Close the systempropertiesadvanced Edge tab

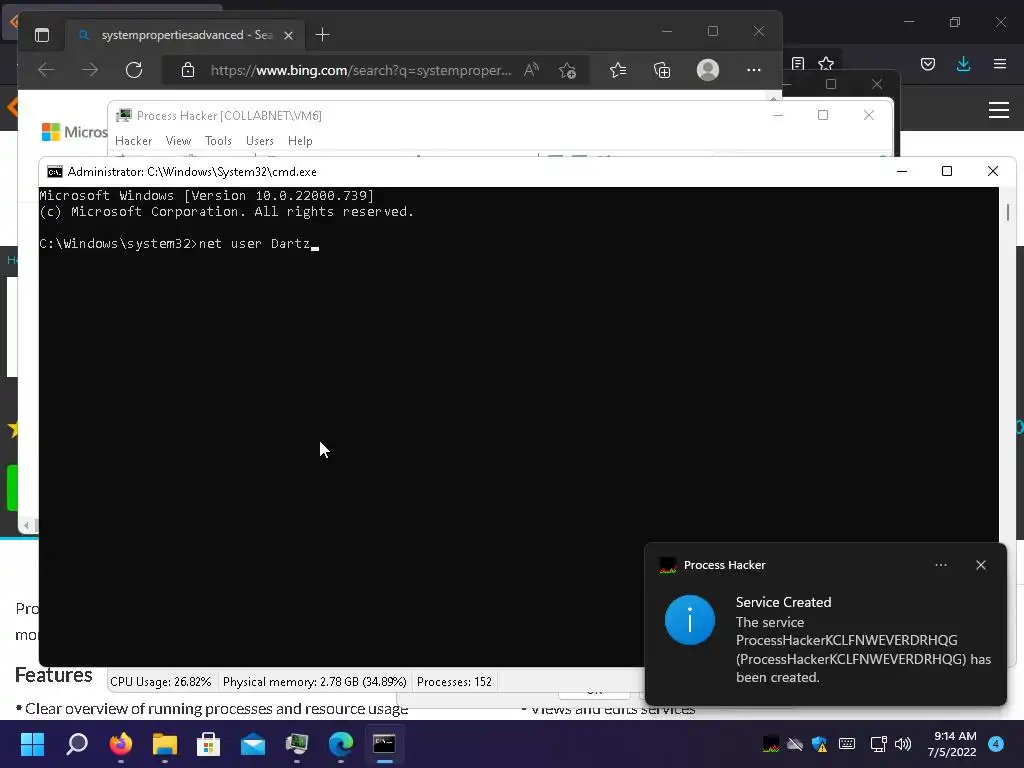(x=288, y=35)
